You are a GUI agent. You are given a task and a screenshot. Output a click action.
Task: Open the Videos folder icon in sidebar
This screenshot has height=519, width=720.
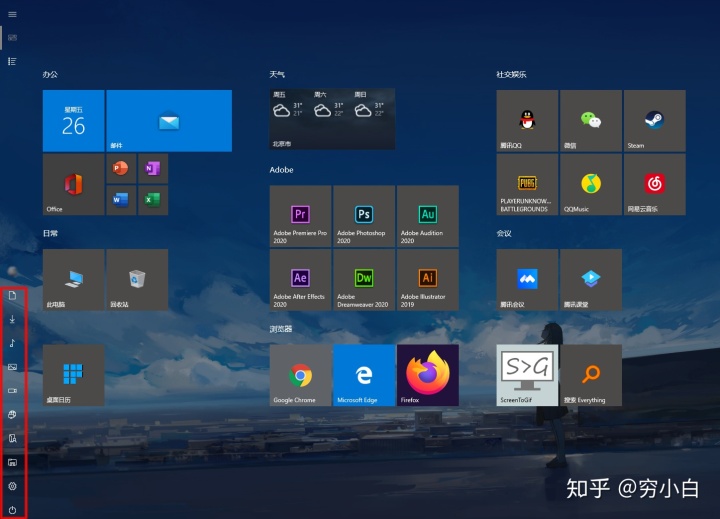(12, 391)
